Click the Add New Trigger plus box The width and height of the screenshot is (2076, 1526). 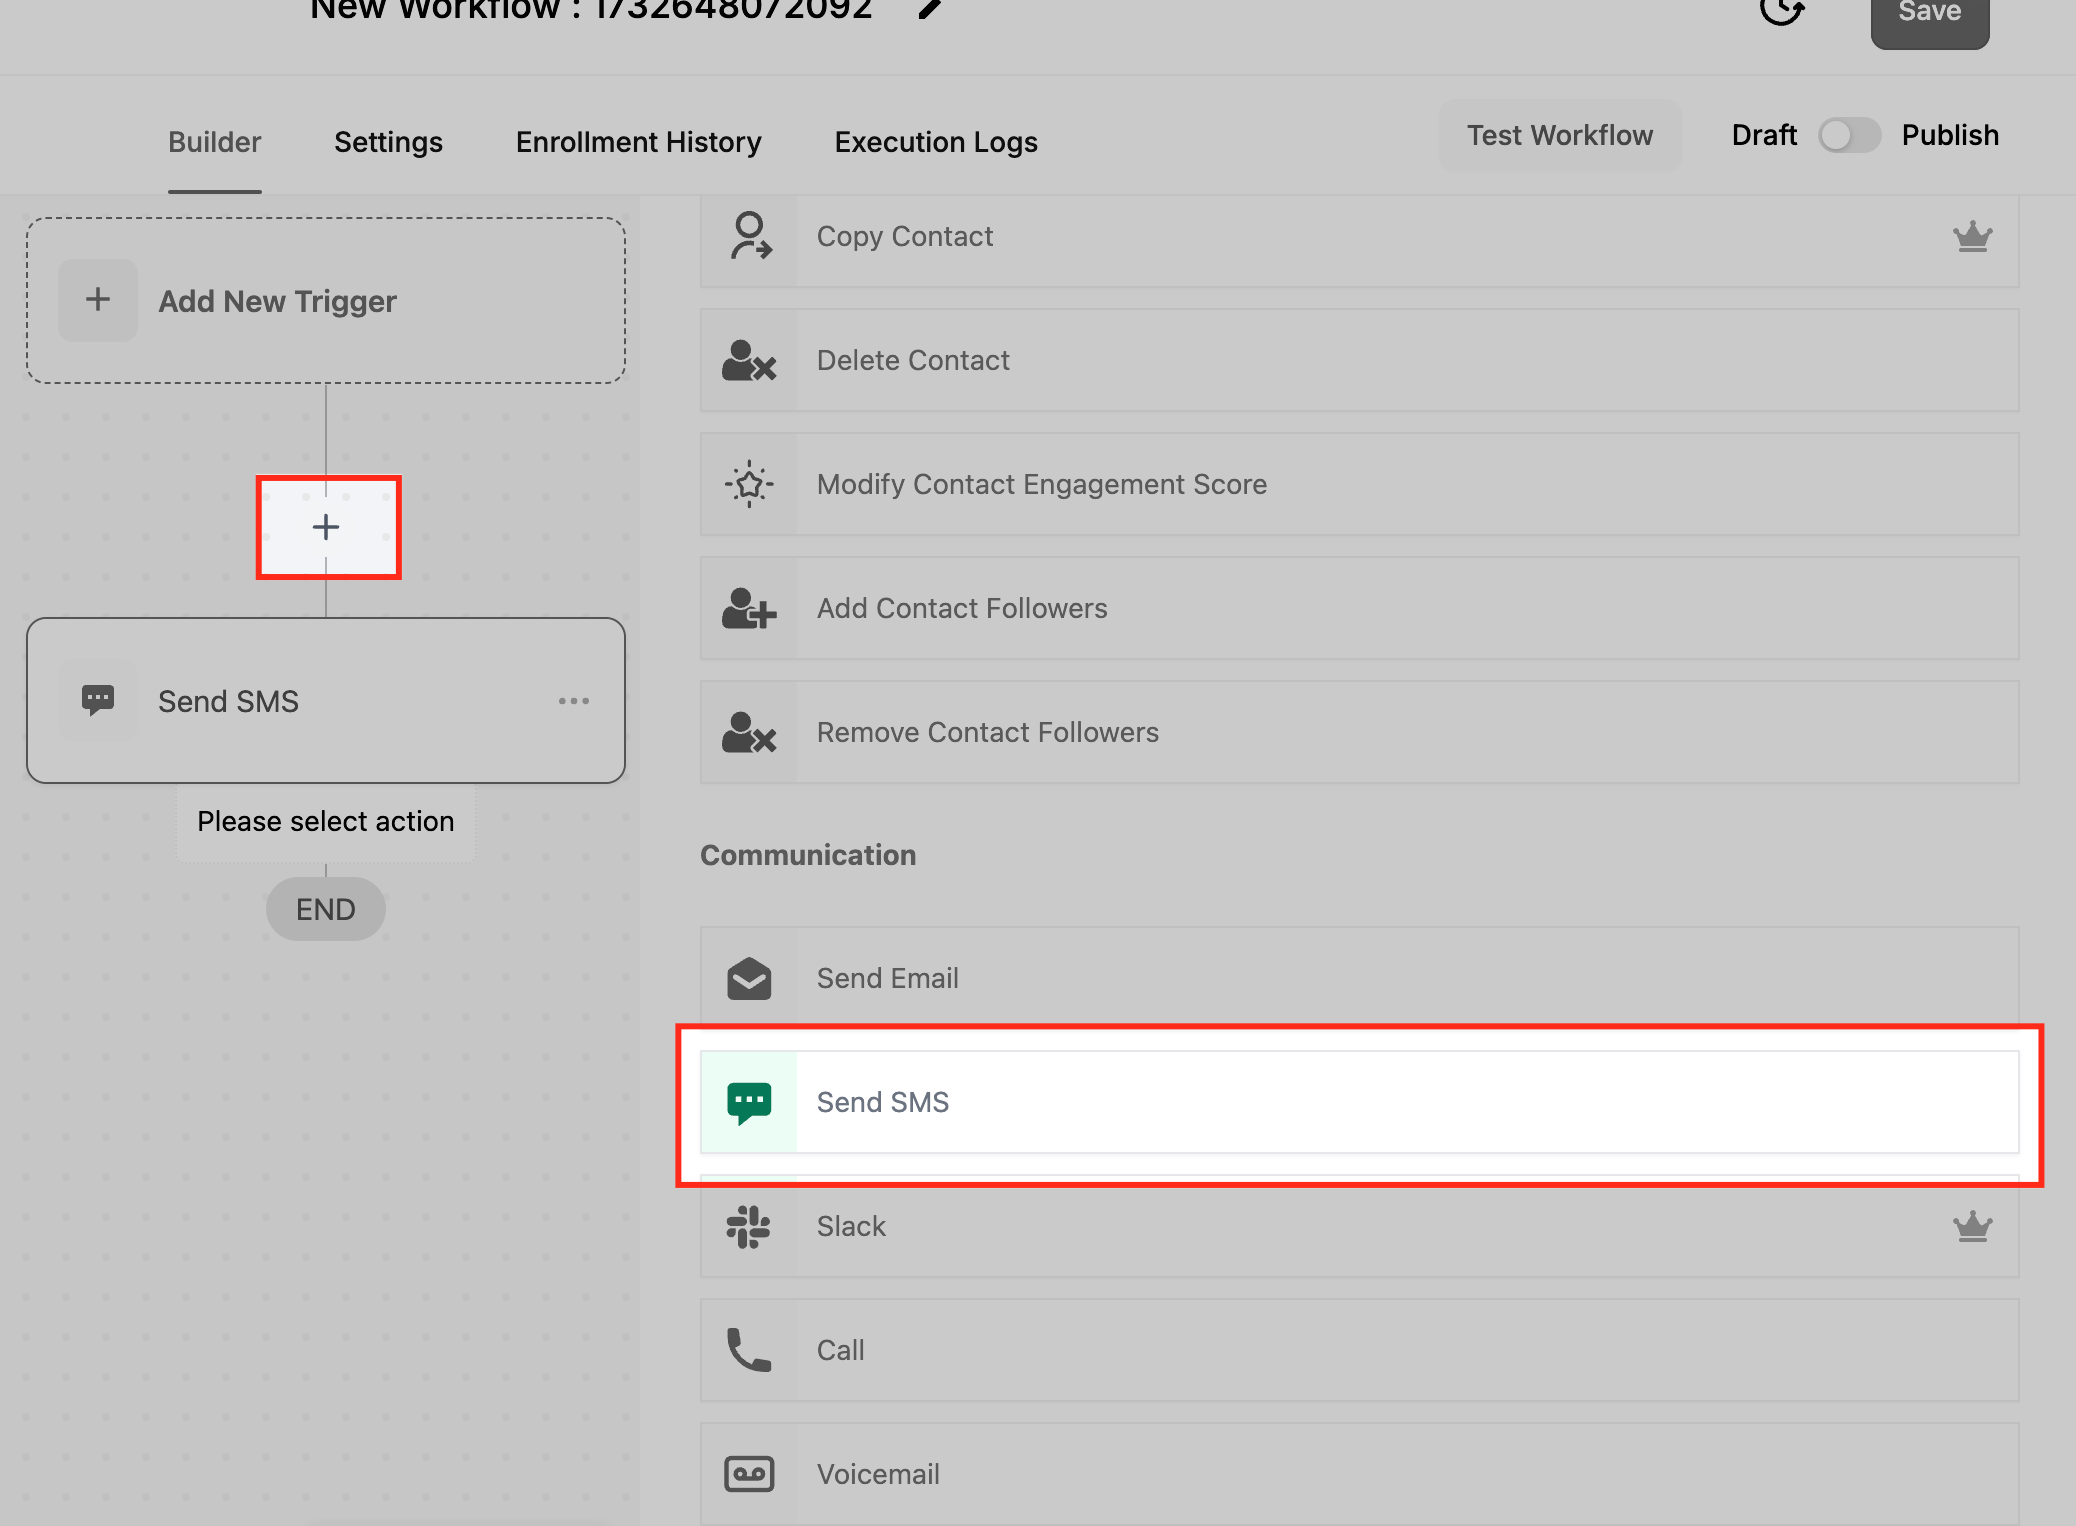pos(98,300)
